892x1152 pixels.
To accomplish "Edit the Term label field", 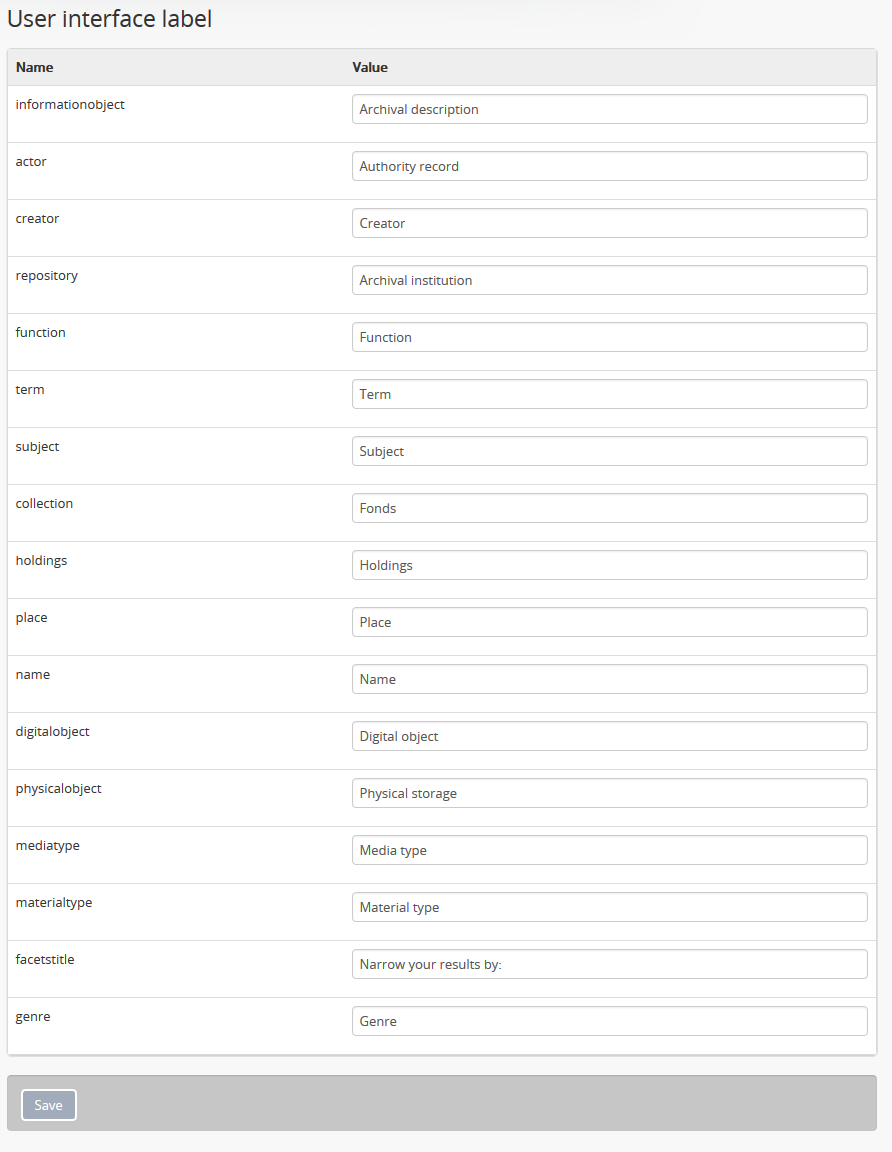I will pyautogui.click(x=609, y=394).
